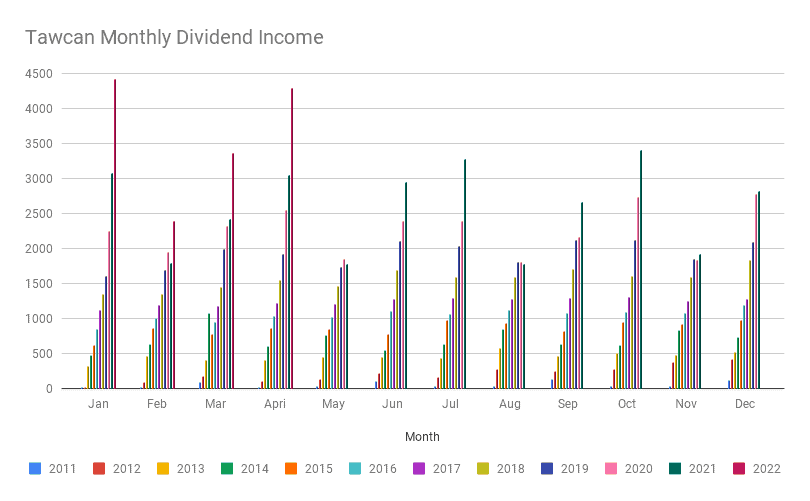Select the chart title Tawcan Monthly Dividend Income
This screenshot has width=810, height=501.
pyautogui.click(x=174, y=38)
